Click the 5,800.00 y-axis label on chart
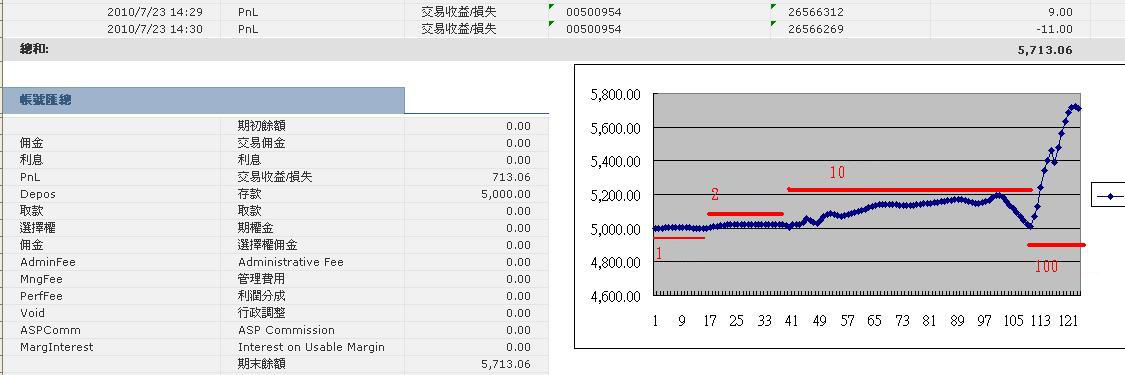 click(614, 95)
